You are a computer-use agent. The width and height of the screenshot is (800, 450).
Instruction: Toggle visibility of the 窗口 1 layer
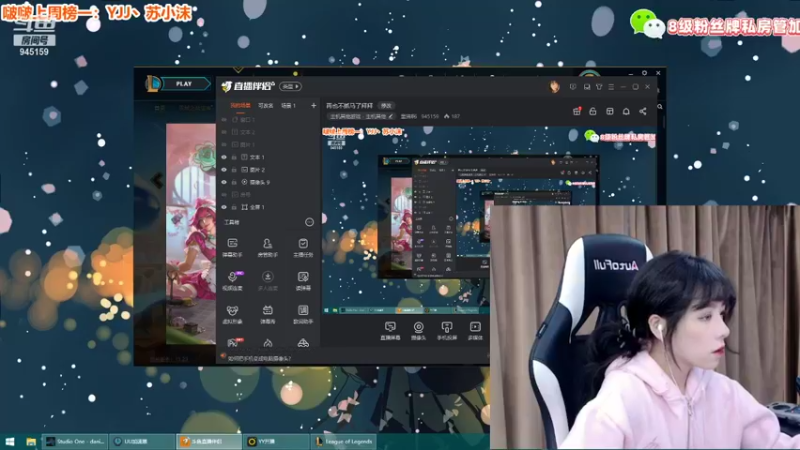pyautogui.click(x=224, y=119)
